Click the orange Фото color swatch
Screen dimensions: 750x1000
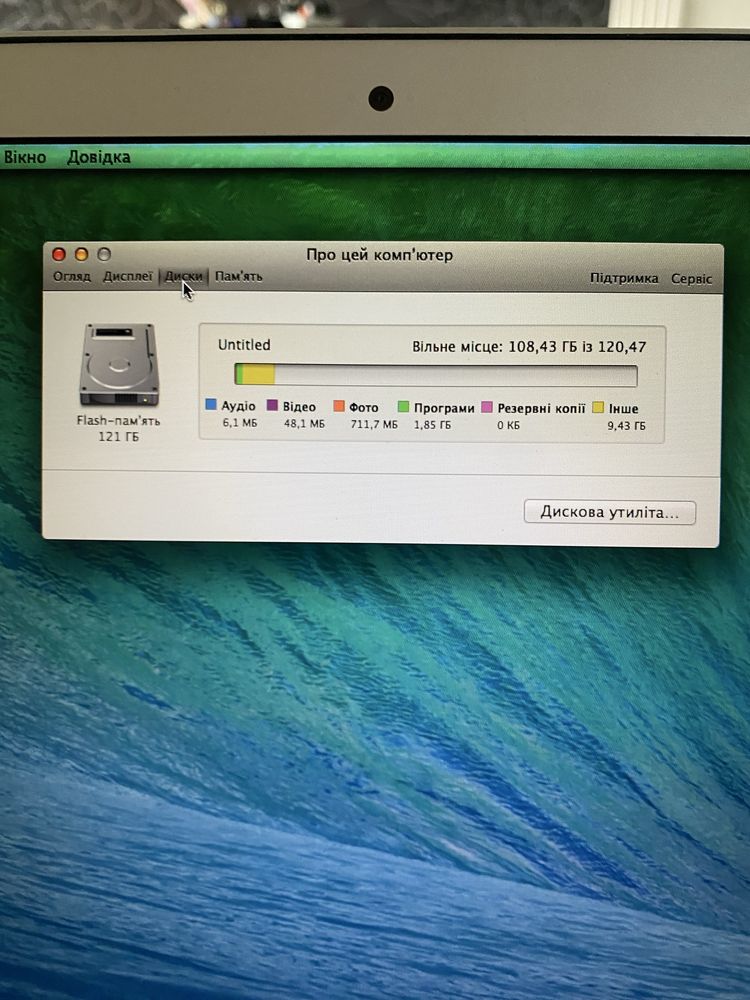(x=339, y=406)
